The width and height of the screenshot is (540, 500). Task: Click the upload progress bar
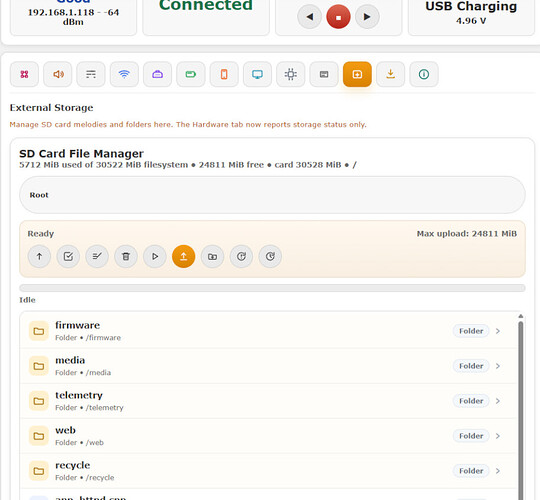point(272,288)
